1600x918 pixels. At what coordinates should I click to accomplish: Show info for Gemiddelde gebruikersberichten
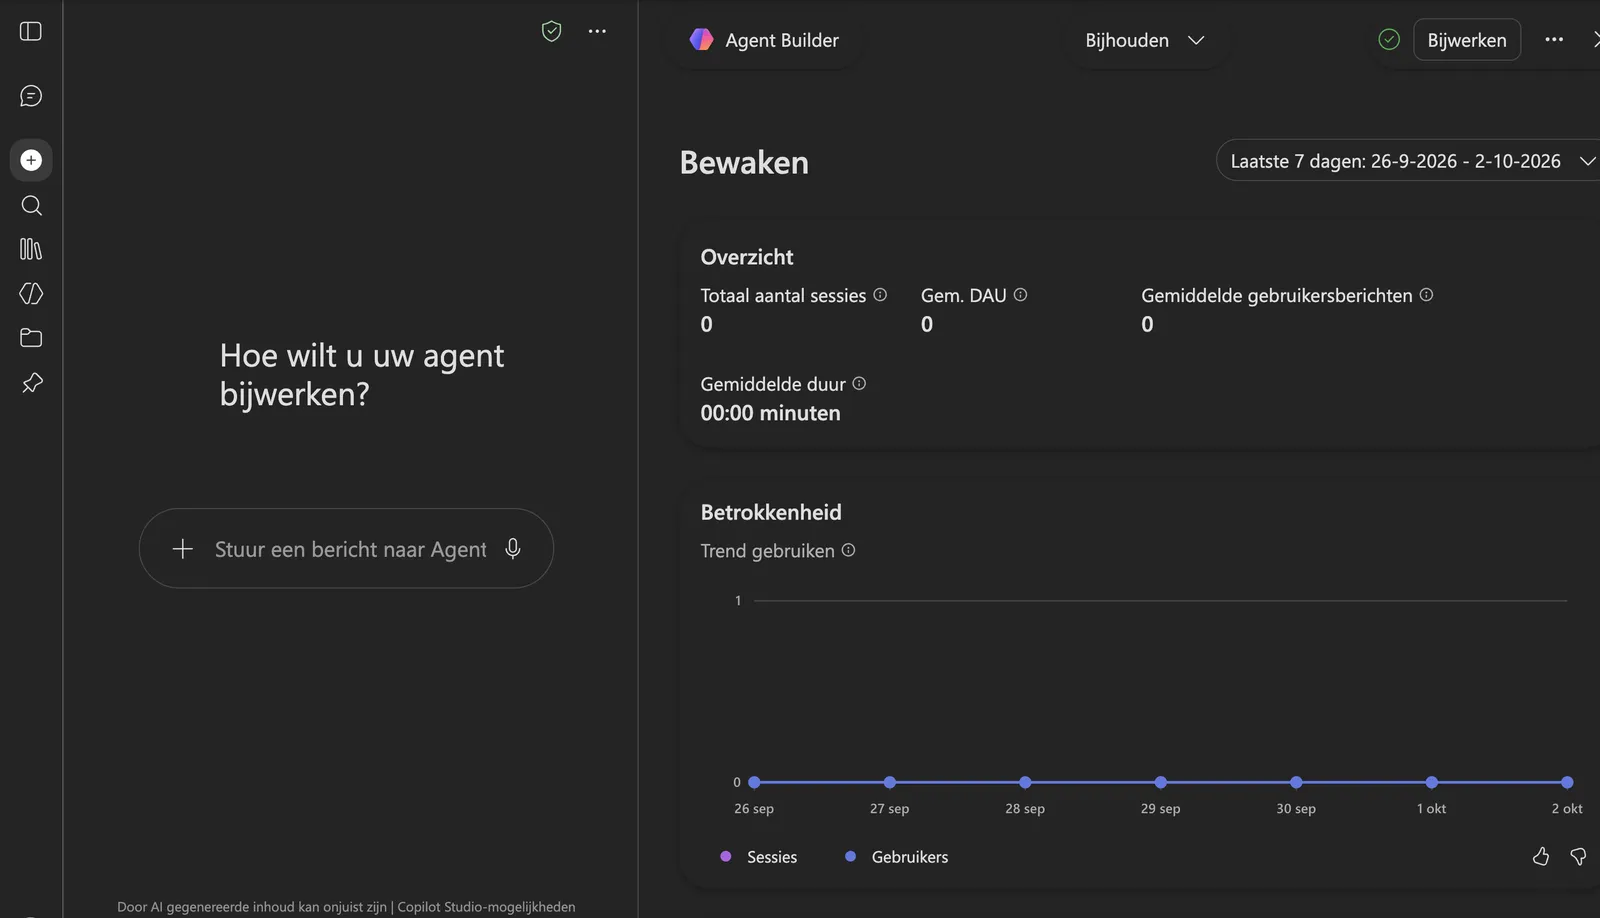[x=1426, y=295]
